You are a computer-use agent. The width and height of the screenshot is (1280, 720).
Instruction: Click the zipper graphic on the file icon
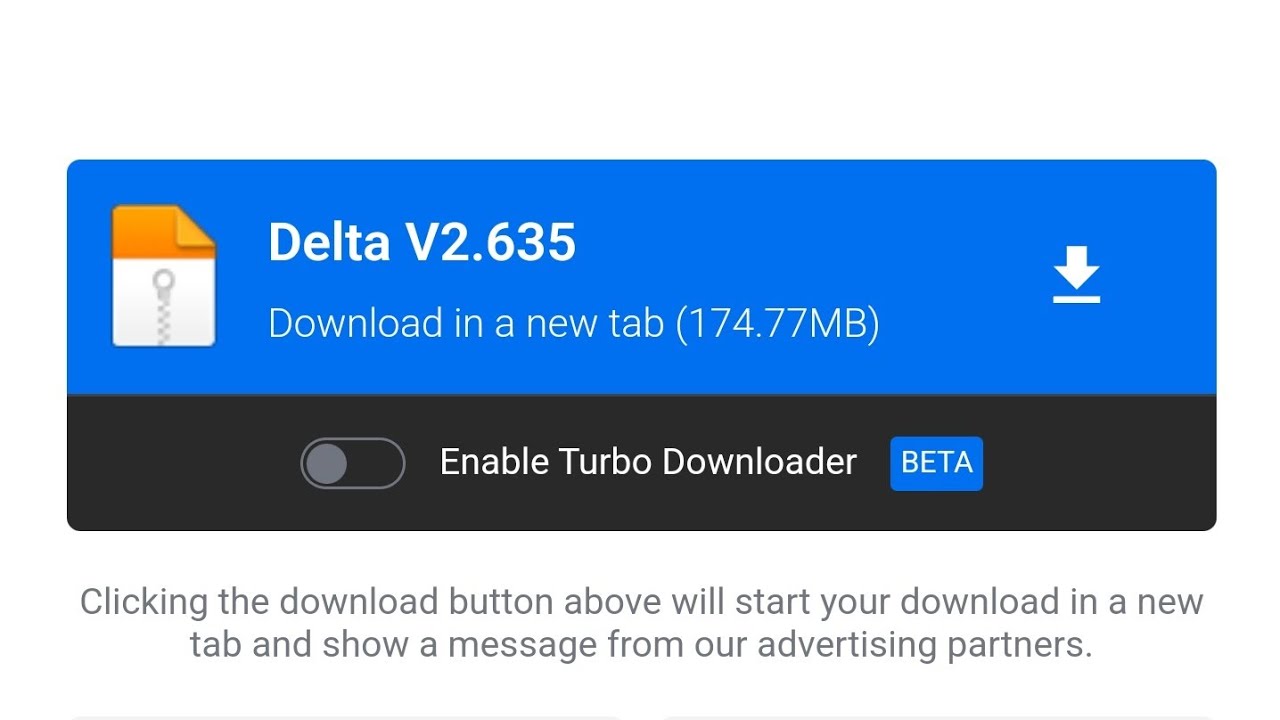[x=163, y=307]
